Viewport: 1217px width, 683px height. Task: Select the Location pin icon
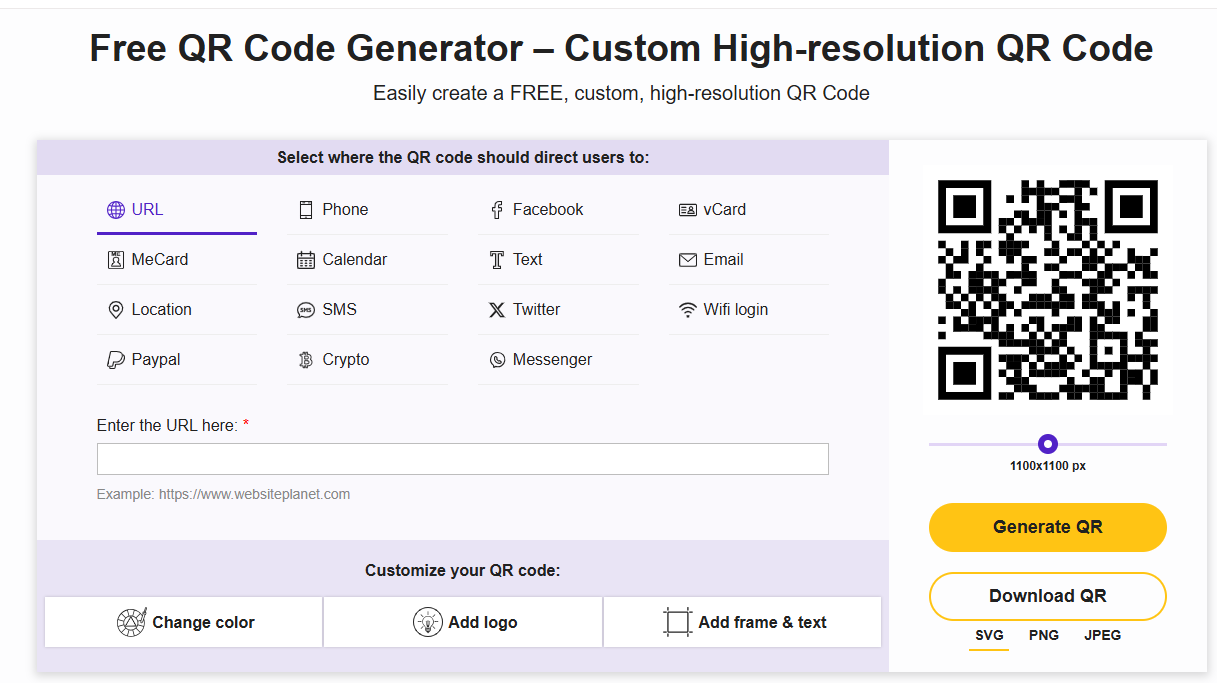click(x=115, y=310)
